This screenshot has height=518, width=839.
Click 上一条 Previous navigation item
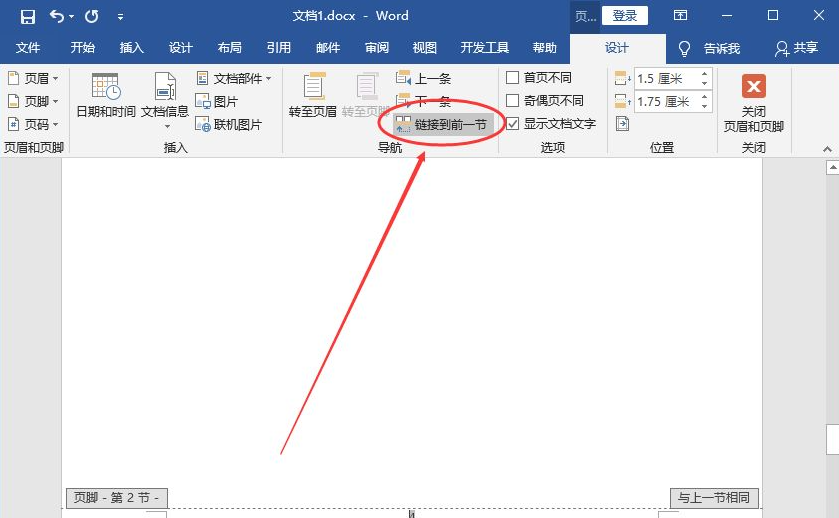[x=424, y=78]
